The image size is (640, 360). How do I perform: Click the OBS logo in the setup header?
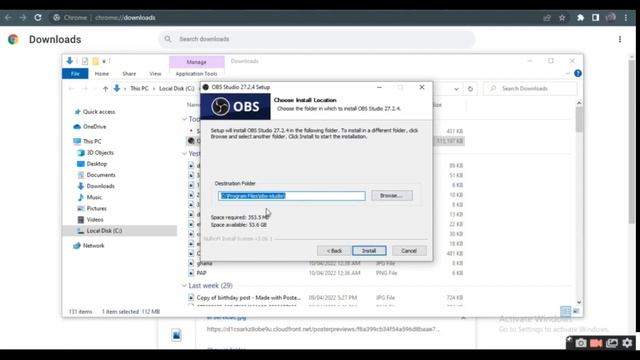pyautogui.click(x=236, y=107)
